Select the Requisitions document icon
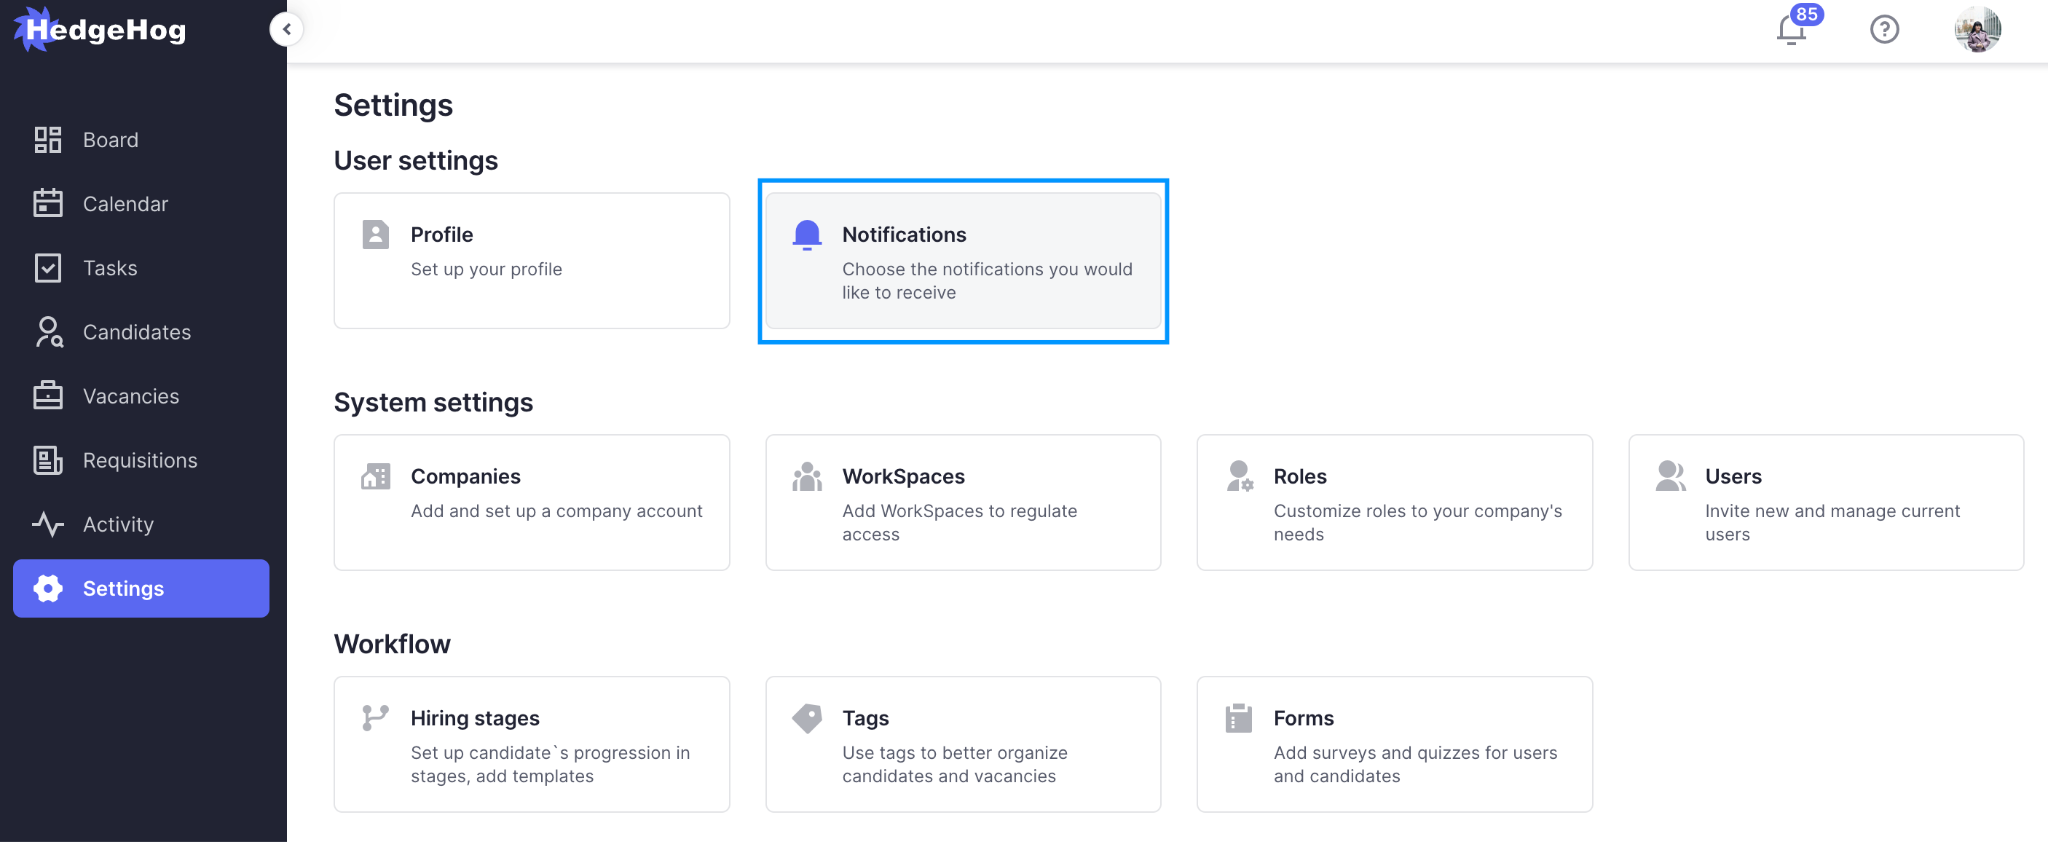 [47, 459]
